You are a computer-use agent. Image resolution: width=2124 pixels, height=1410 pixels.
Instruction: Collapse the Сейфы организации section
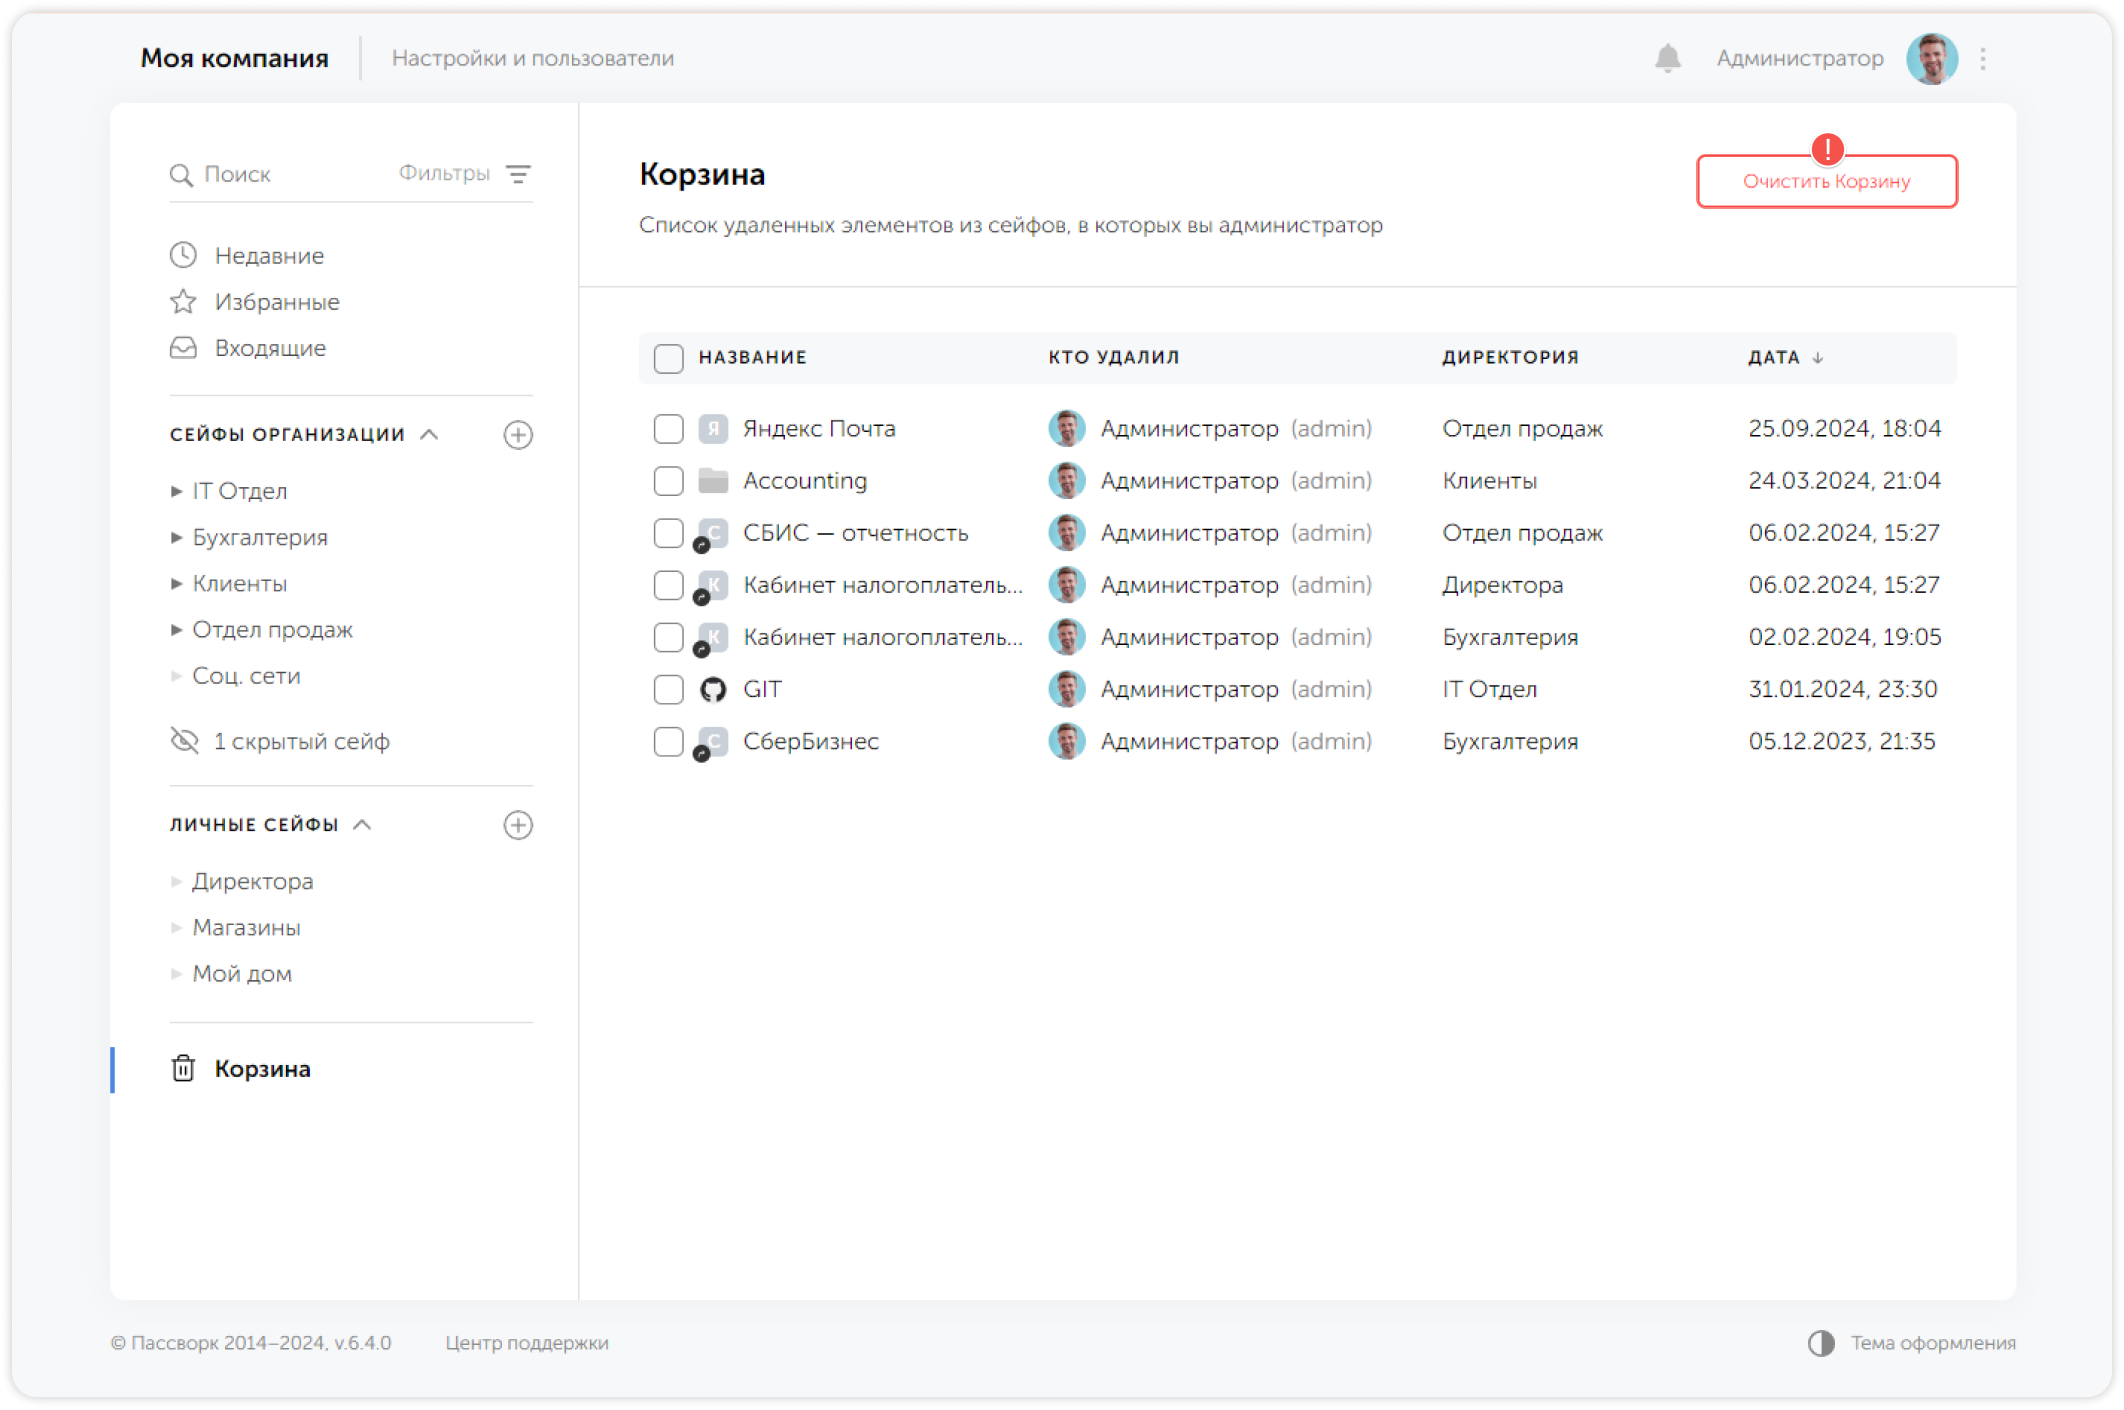pyautogui.click(x=430, y=435)
